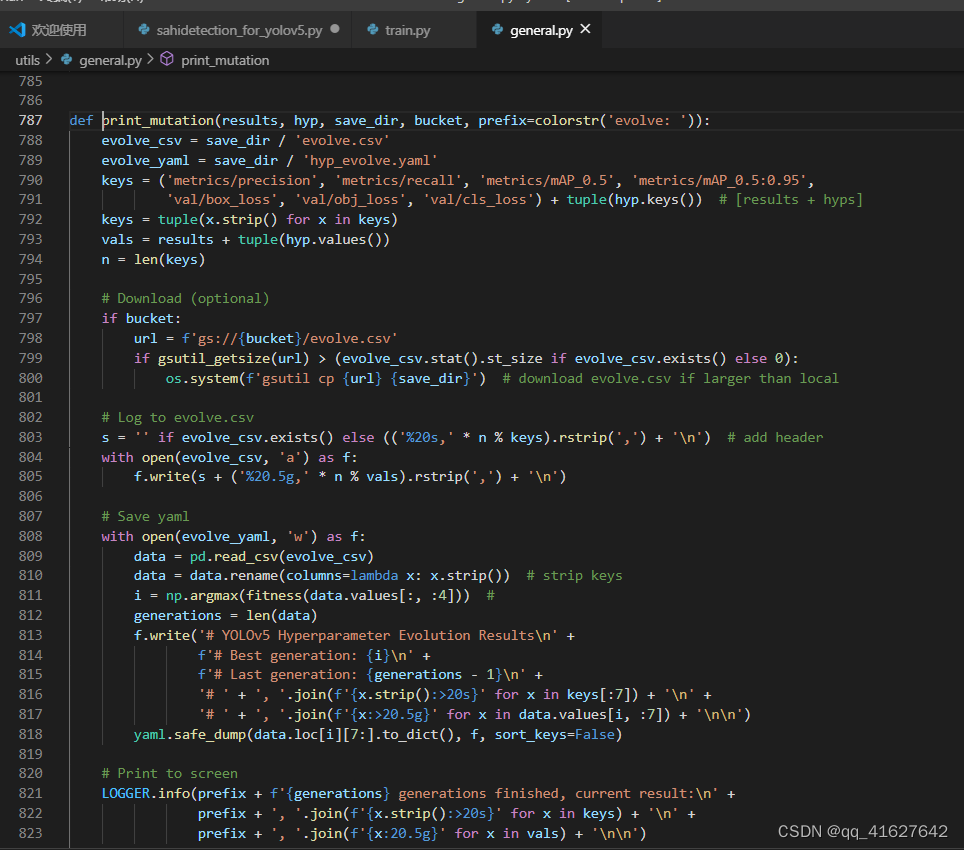Click 'if bucket:' statement
Image resolution: width=964 pixels, height=850 pixels.
[x=141, y=318]
